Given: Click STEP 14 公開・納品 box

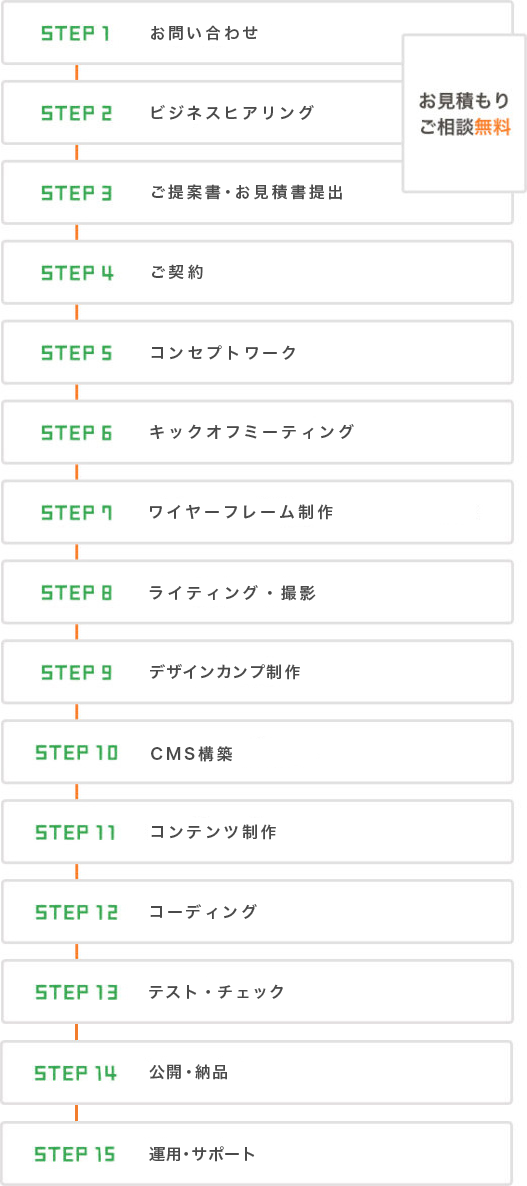Looking at the screenshot, I should [x=257, y=1073].
